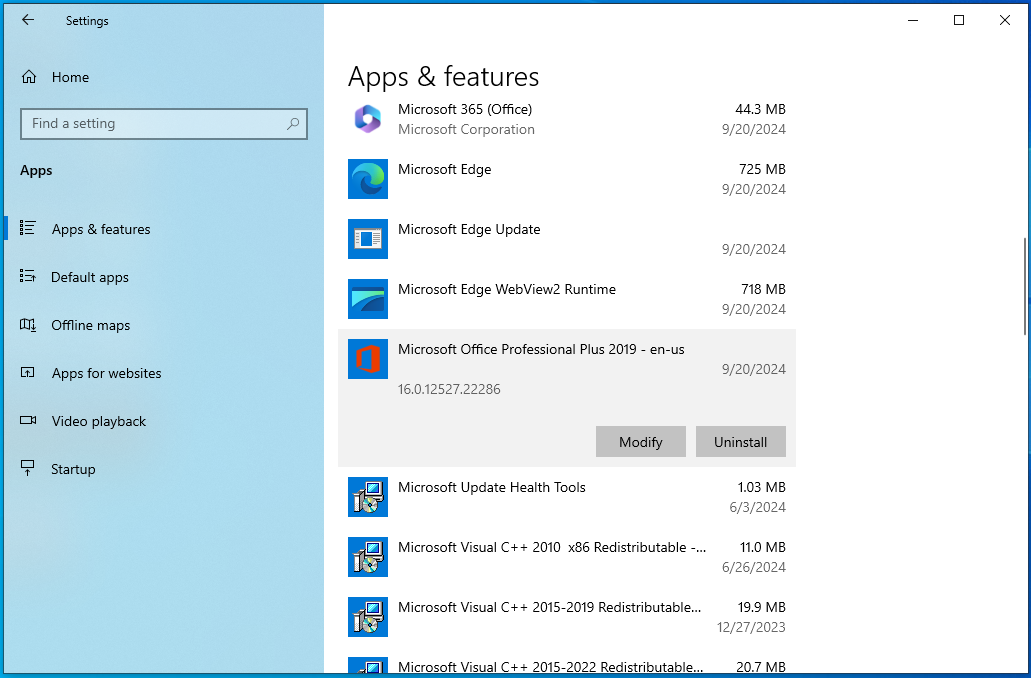Select the Microsoft Edge Update entry
The image size is (1031, 678).
point(567,239)
